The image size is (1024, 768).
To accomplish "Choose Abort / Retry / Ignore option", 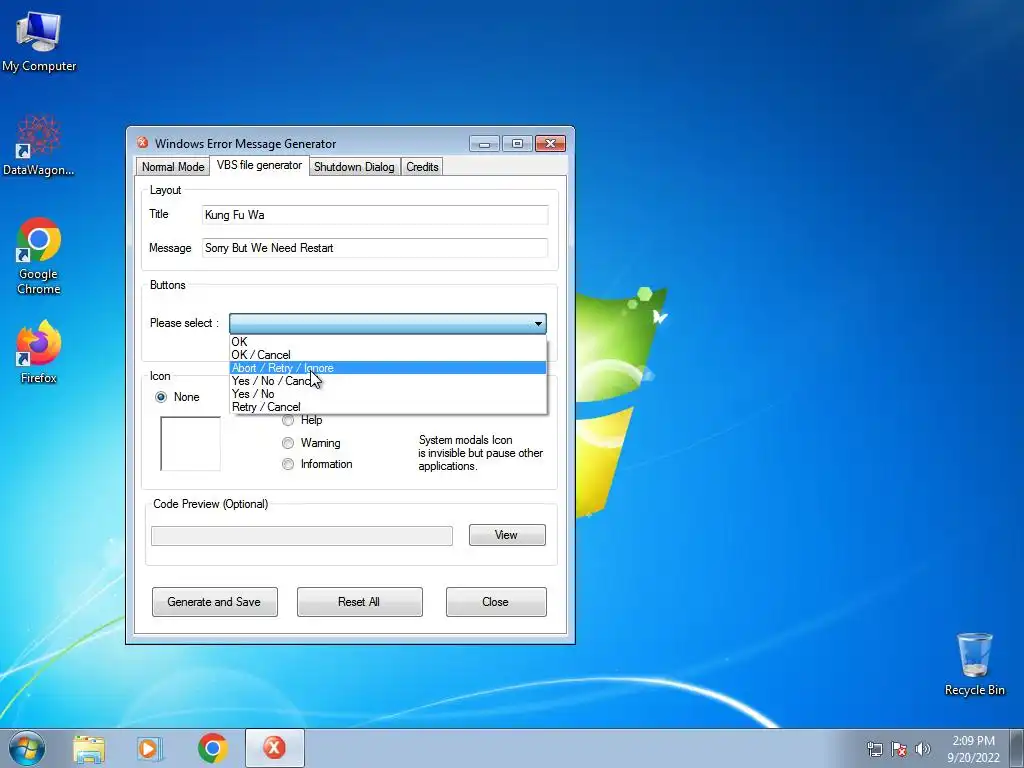I will [x=388, y=368].
